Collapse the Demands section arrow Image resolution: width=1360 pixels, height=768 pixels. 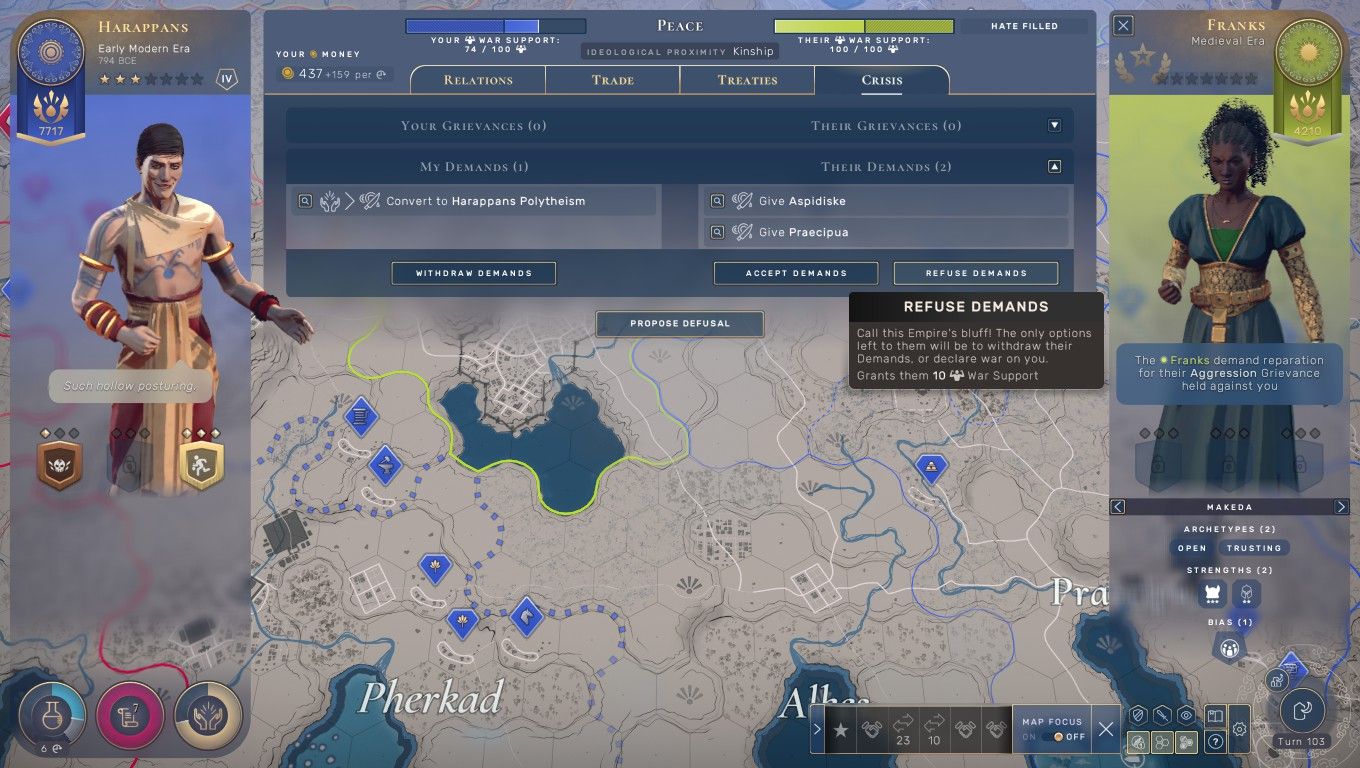coord(1054,167)
